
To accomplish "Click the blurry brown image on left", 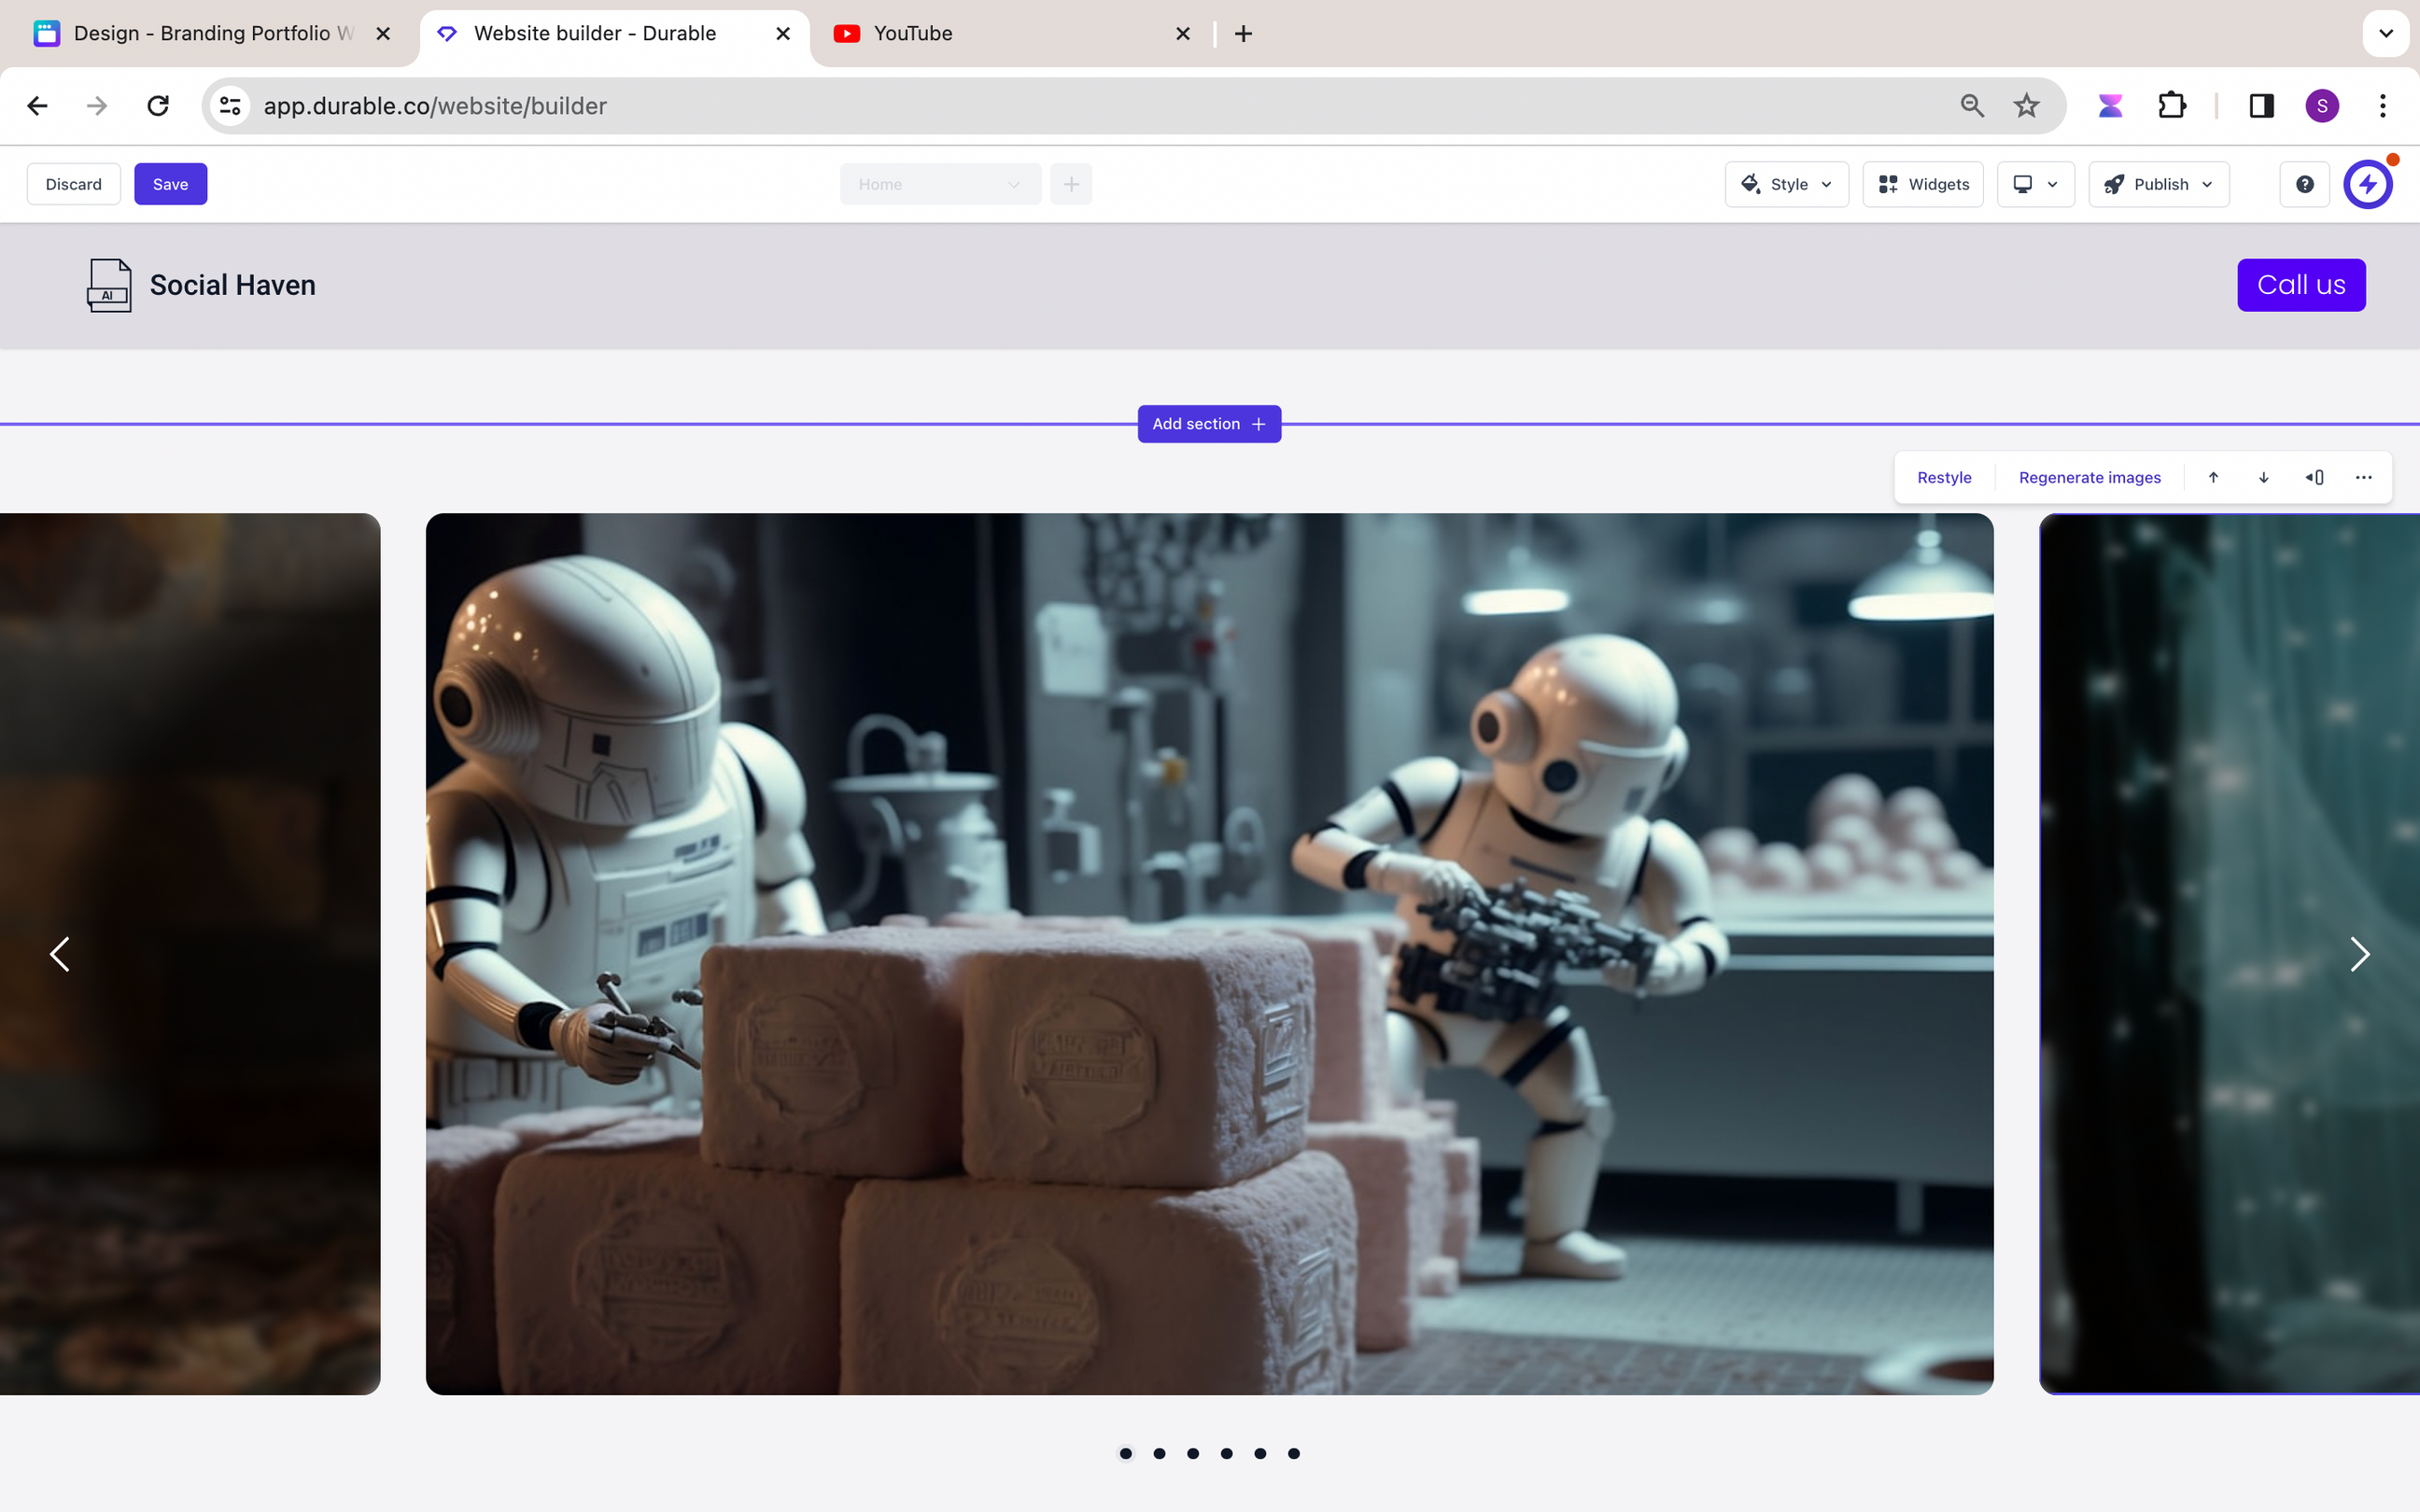I will [x=190, y=954].
